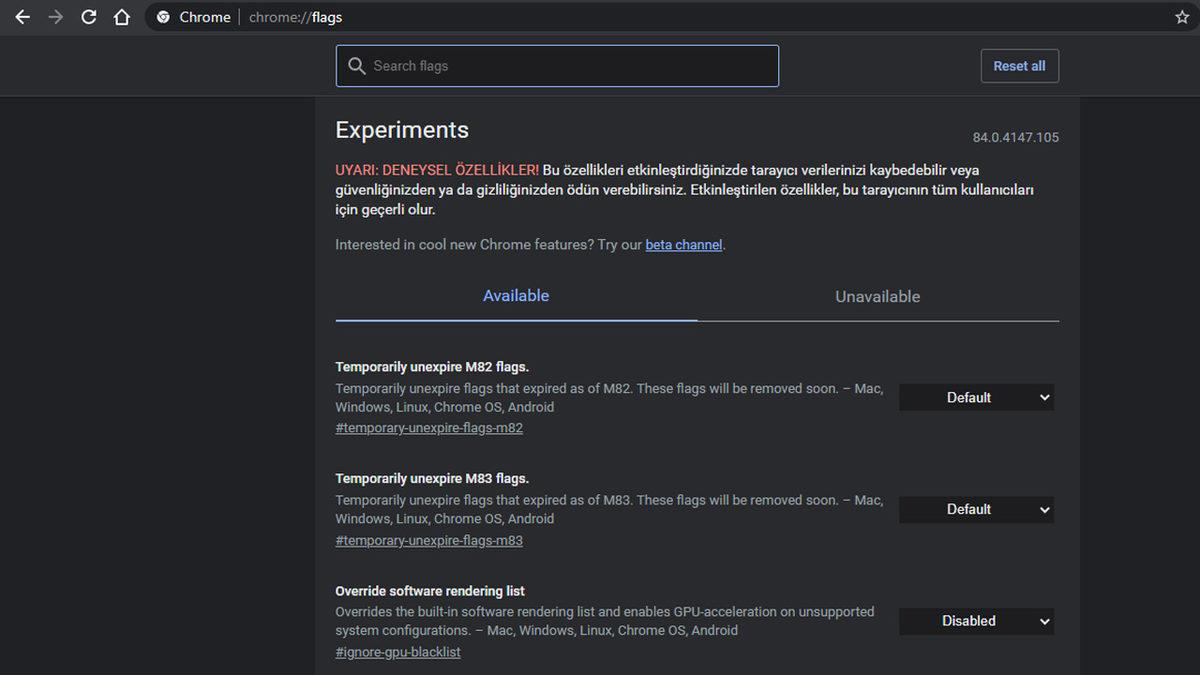Click the ignore-gpu-blacklist link
Image resolution: width=1200 pixels, height=675 pixels.
point(398,651)
